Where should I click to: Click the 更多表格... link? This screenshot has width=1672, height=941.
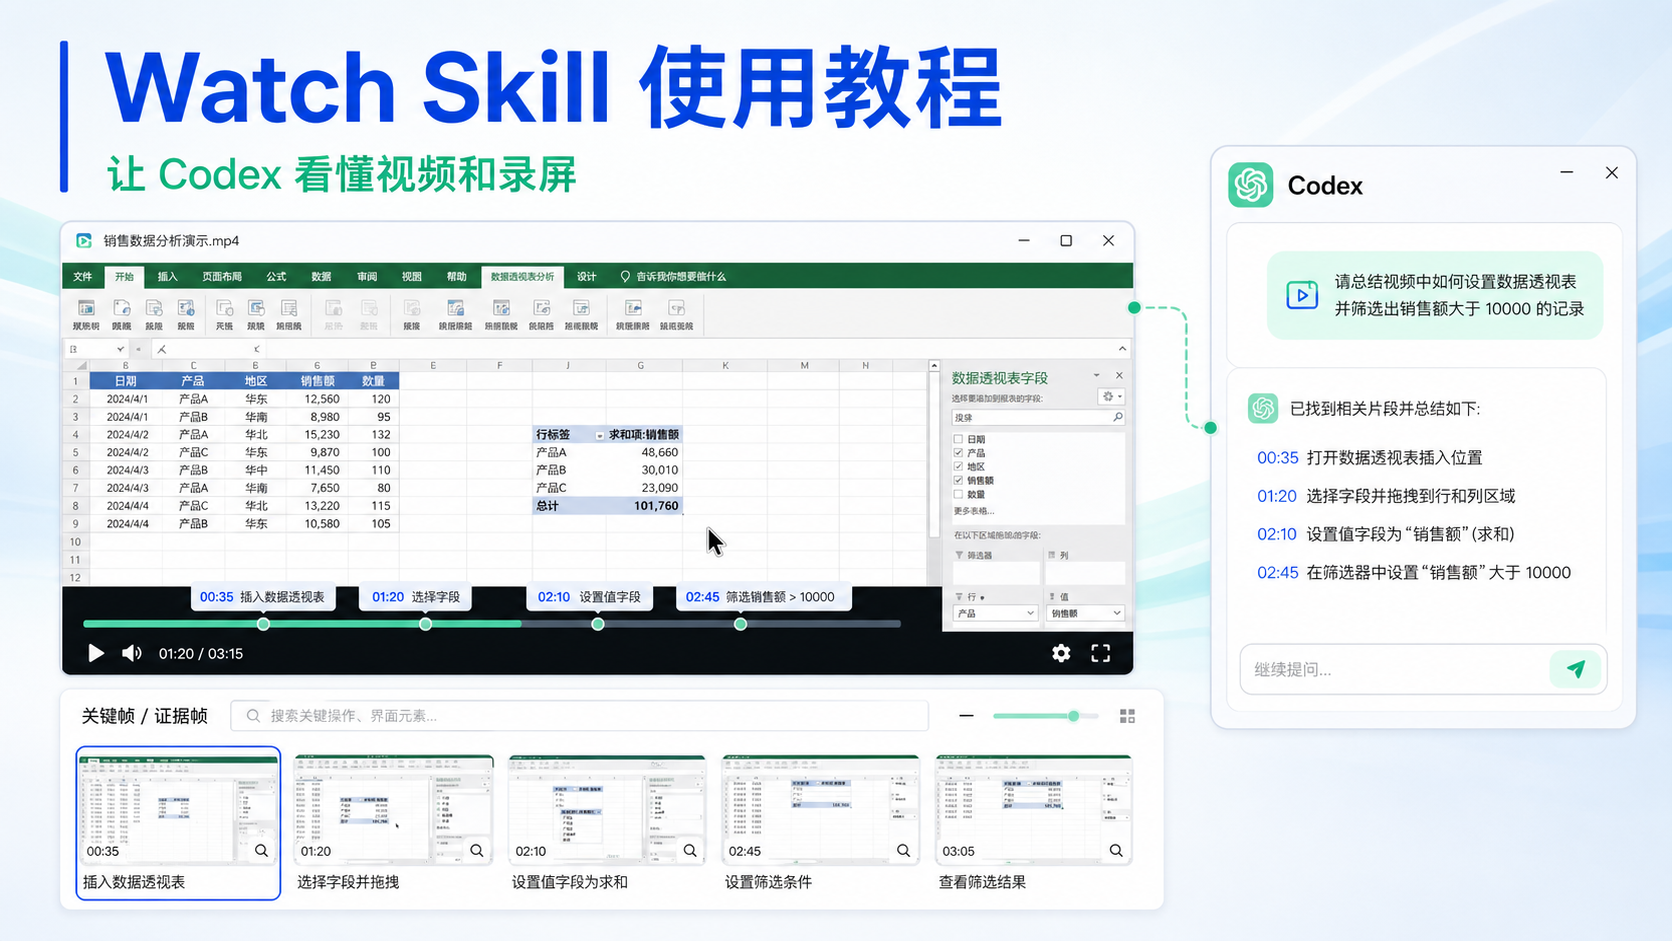click(x=973, y=511)
